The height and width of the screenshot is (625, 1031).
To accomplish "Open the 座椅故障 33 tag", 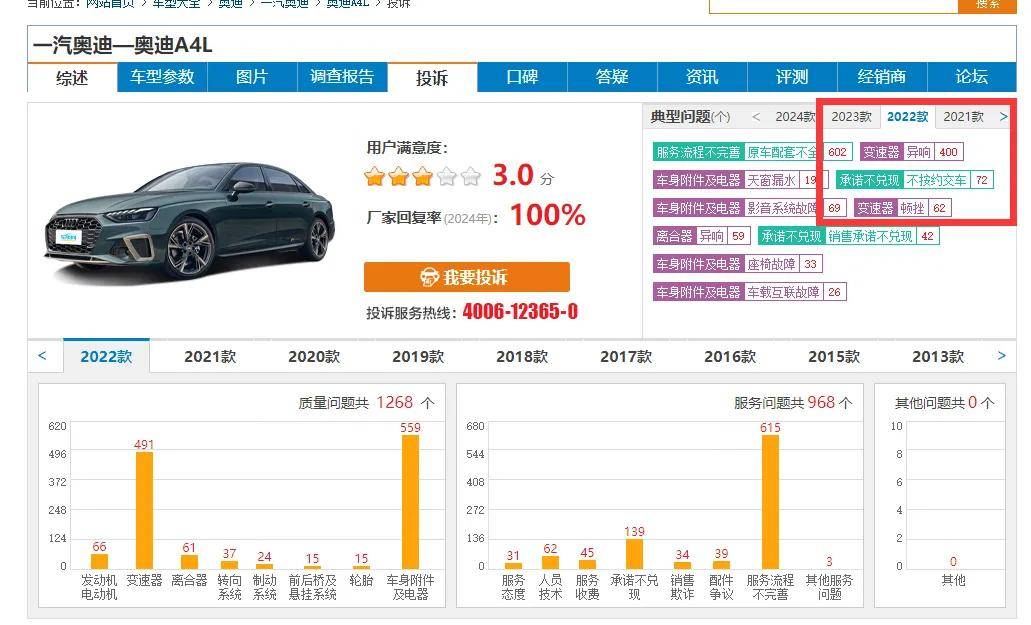I will (738, 264).
